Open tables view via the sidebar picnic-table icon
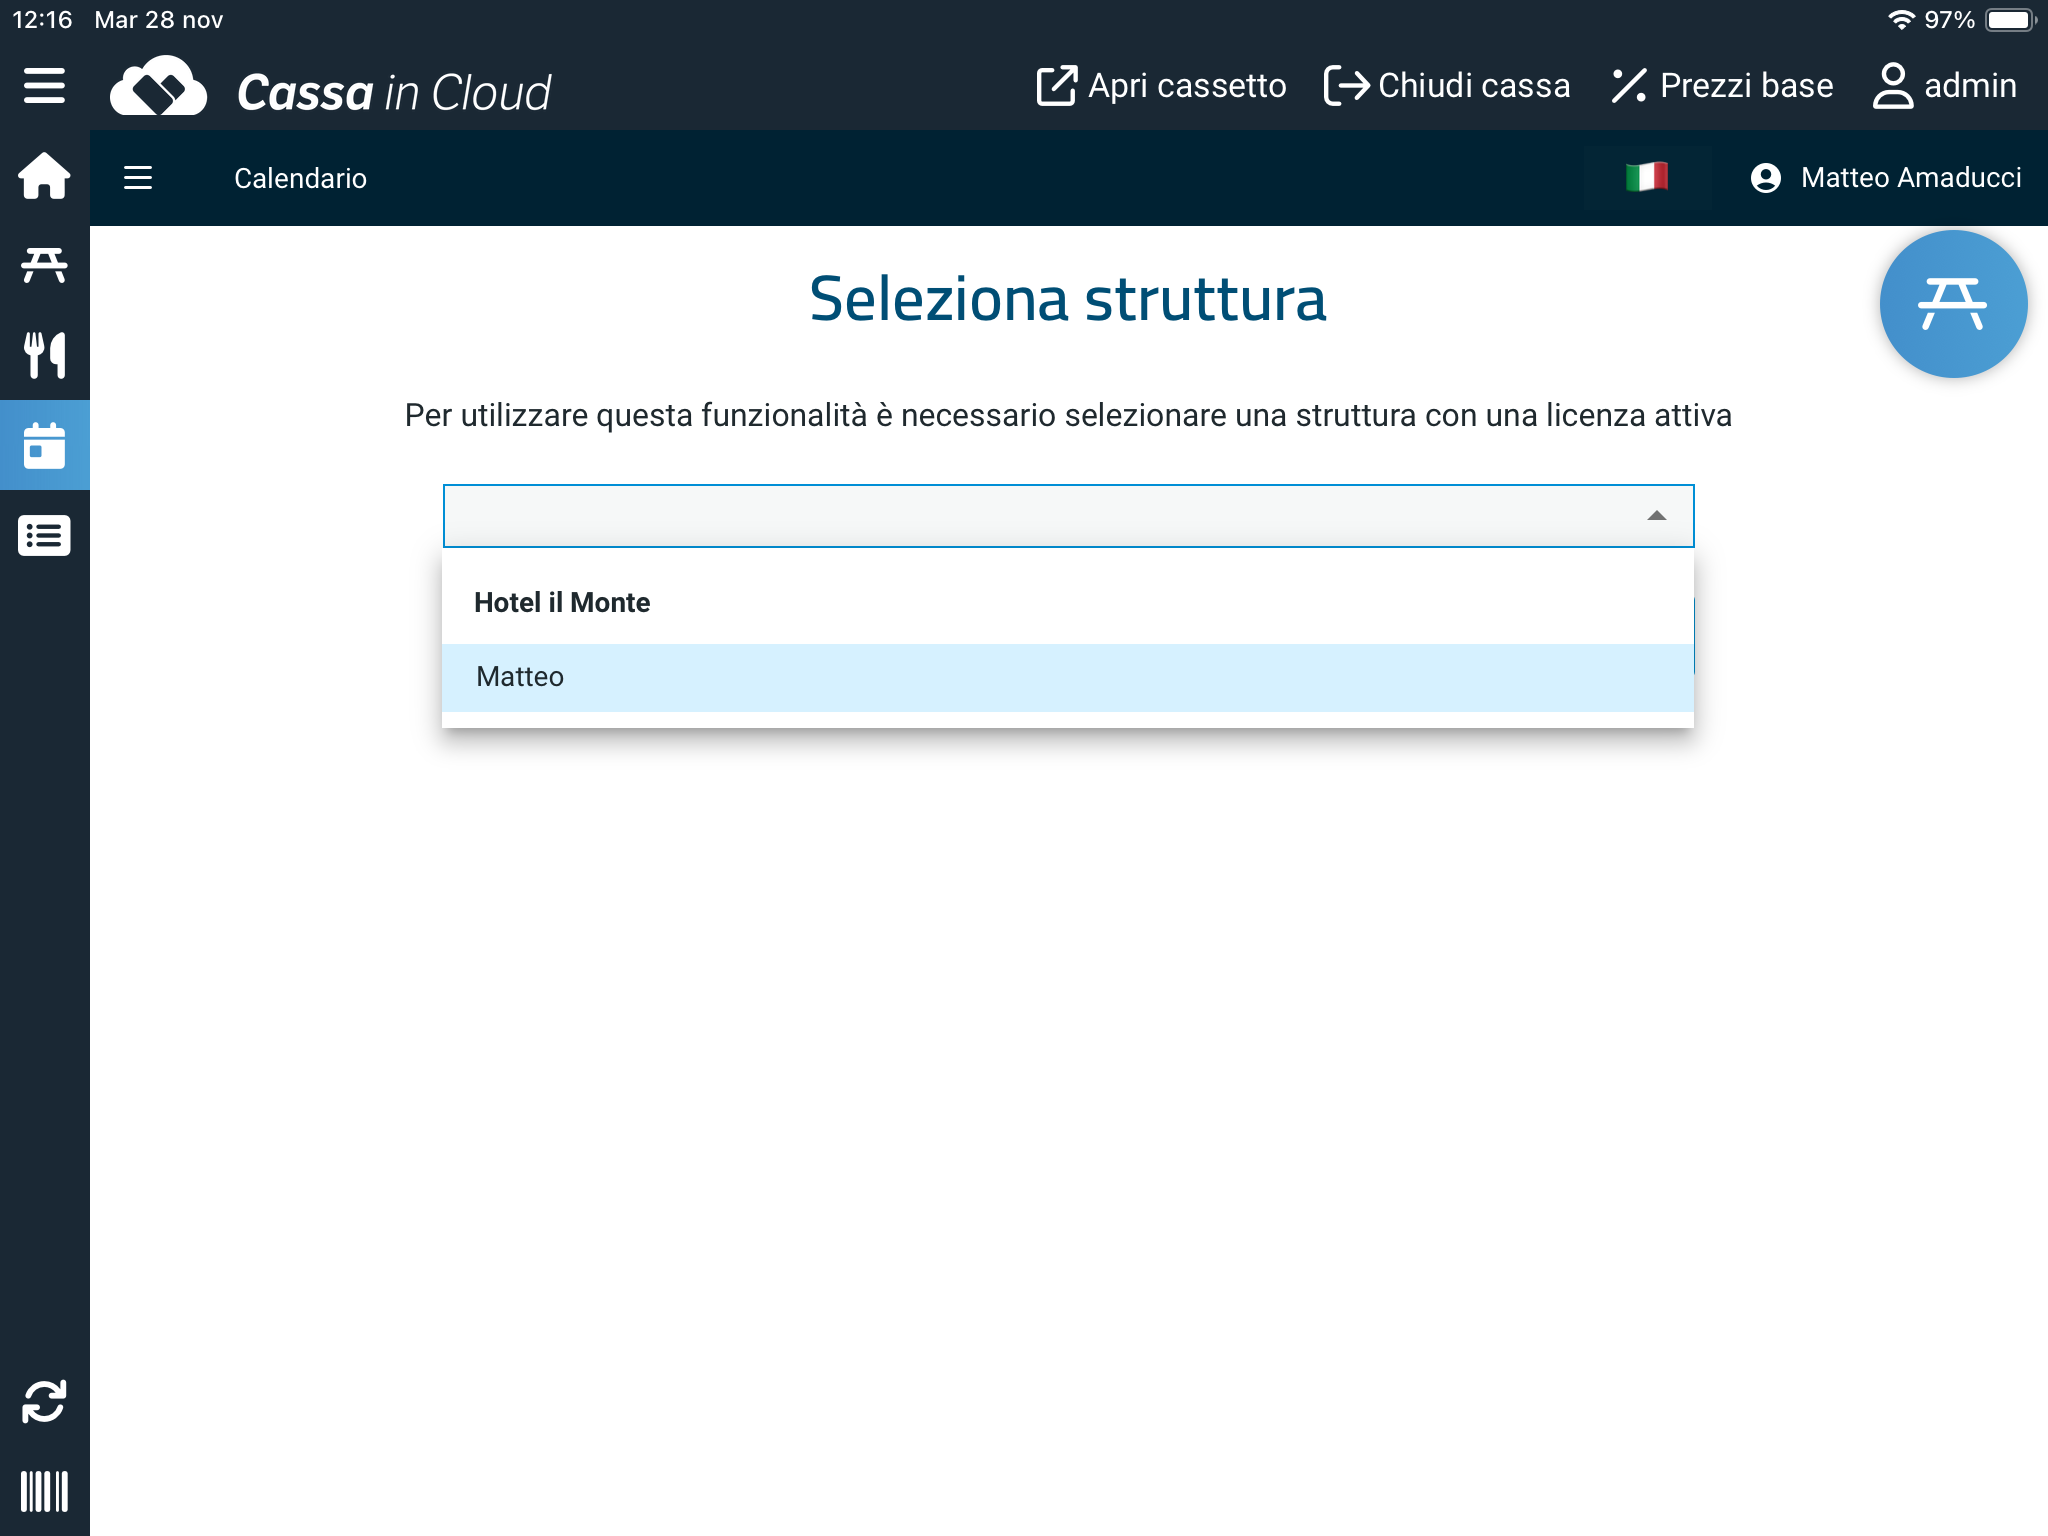Viewport: 2048px width, 1536px height. point(44,265)
